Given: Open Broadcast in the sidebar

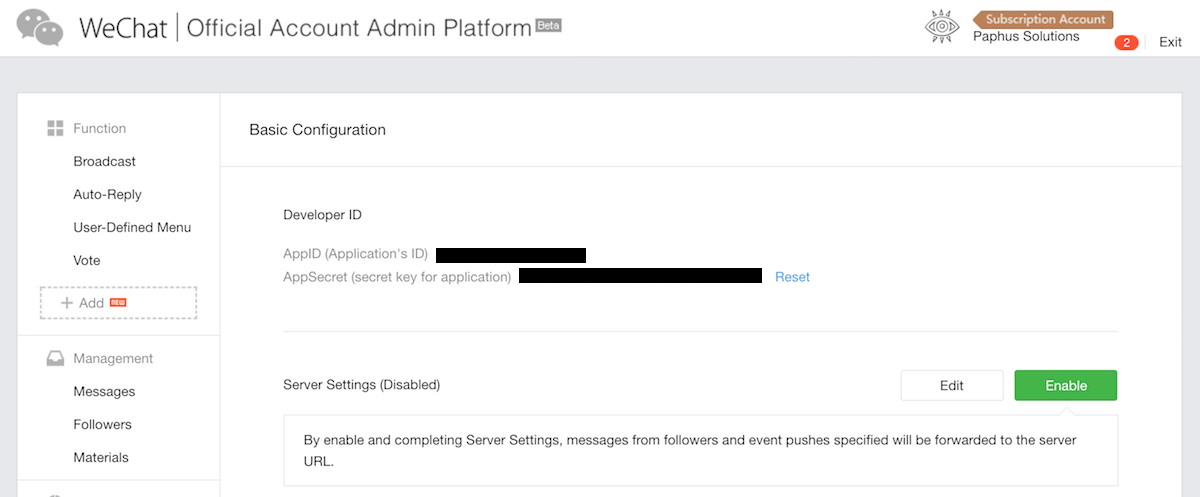Looking at the screenshot, I should tap(104, 161).
